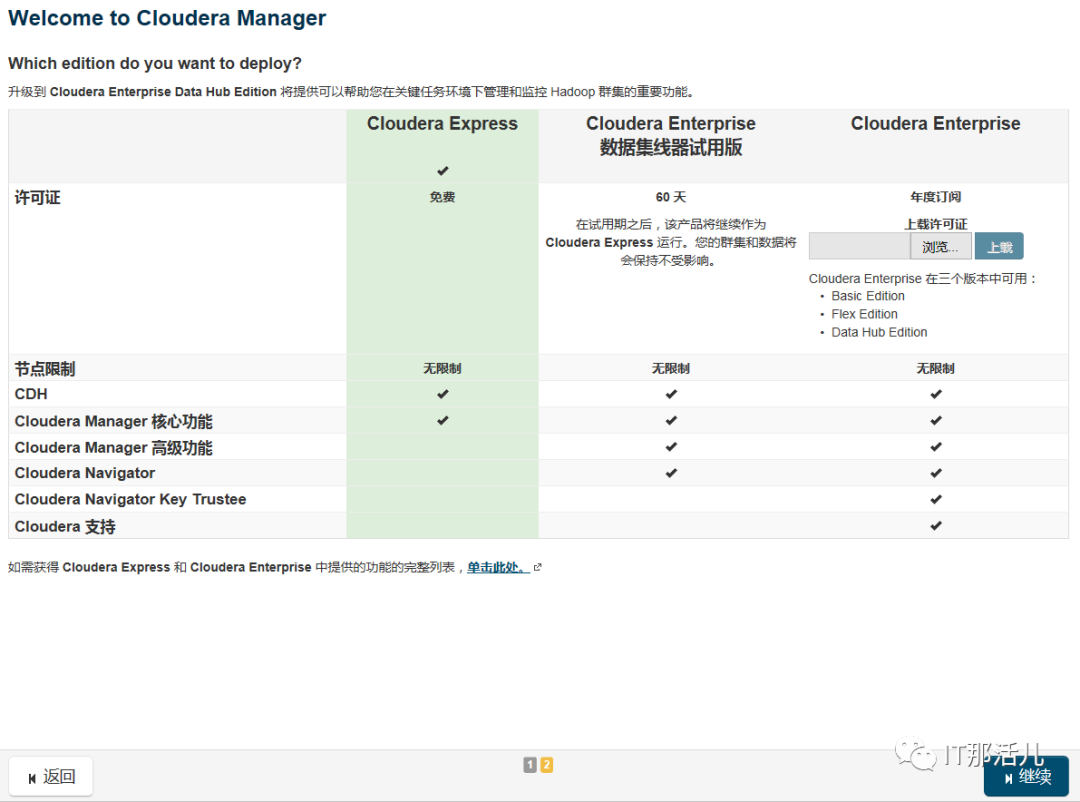Choose Cloudera Enterprise 数据集线器试用版 edition
Screen dimensions: 1080x802
[671, 135]
